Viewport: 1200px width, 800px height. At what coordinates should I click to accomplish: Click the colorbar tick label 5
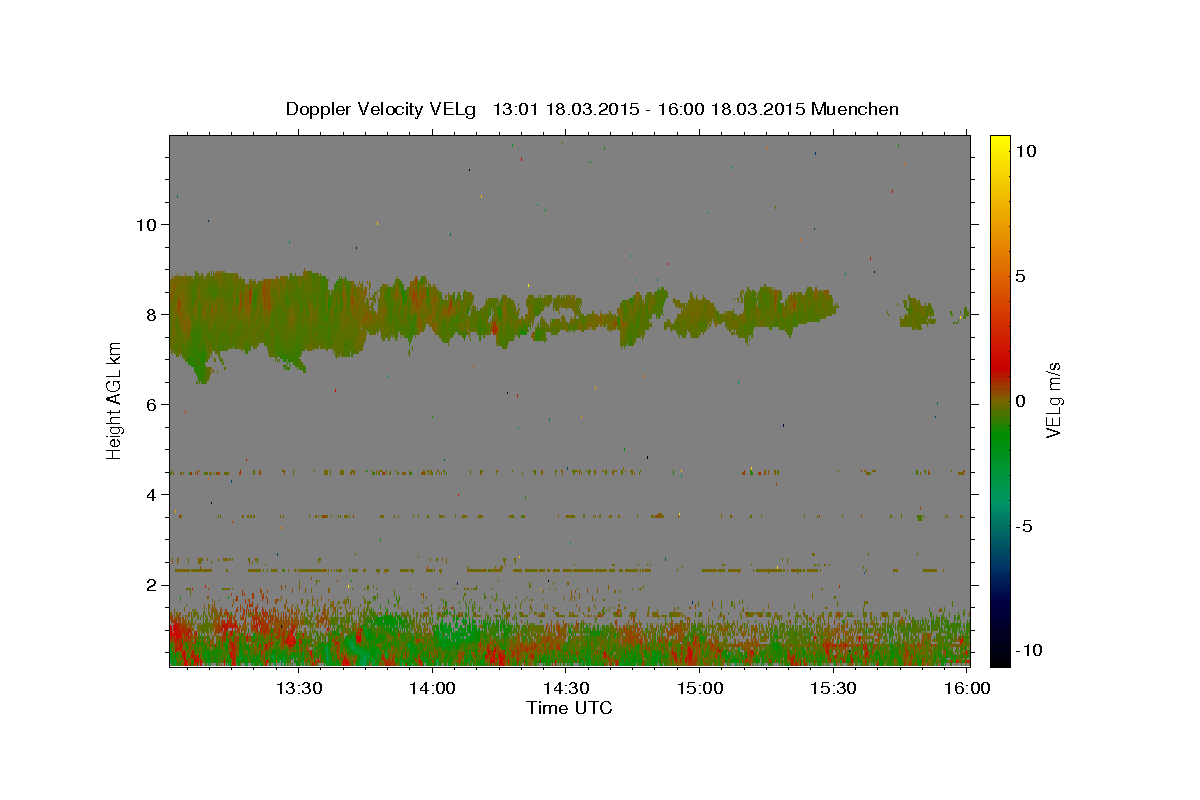pyautogui.click(x=1020, y=276)
